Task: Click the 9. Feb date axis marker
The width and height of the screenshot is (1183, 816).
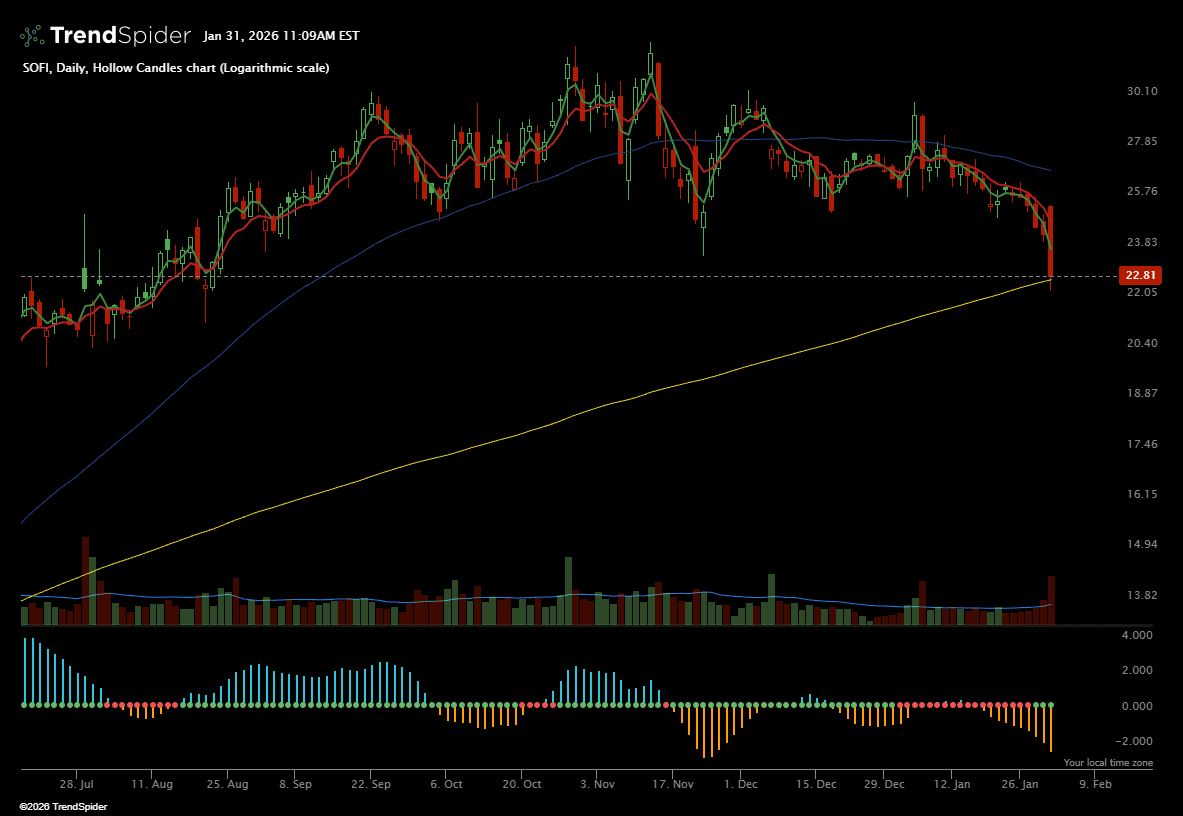Action: (x=1095, y=785)
